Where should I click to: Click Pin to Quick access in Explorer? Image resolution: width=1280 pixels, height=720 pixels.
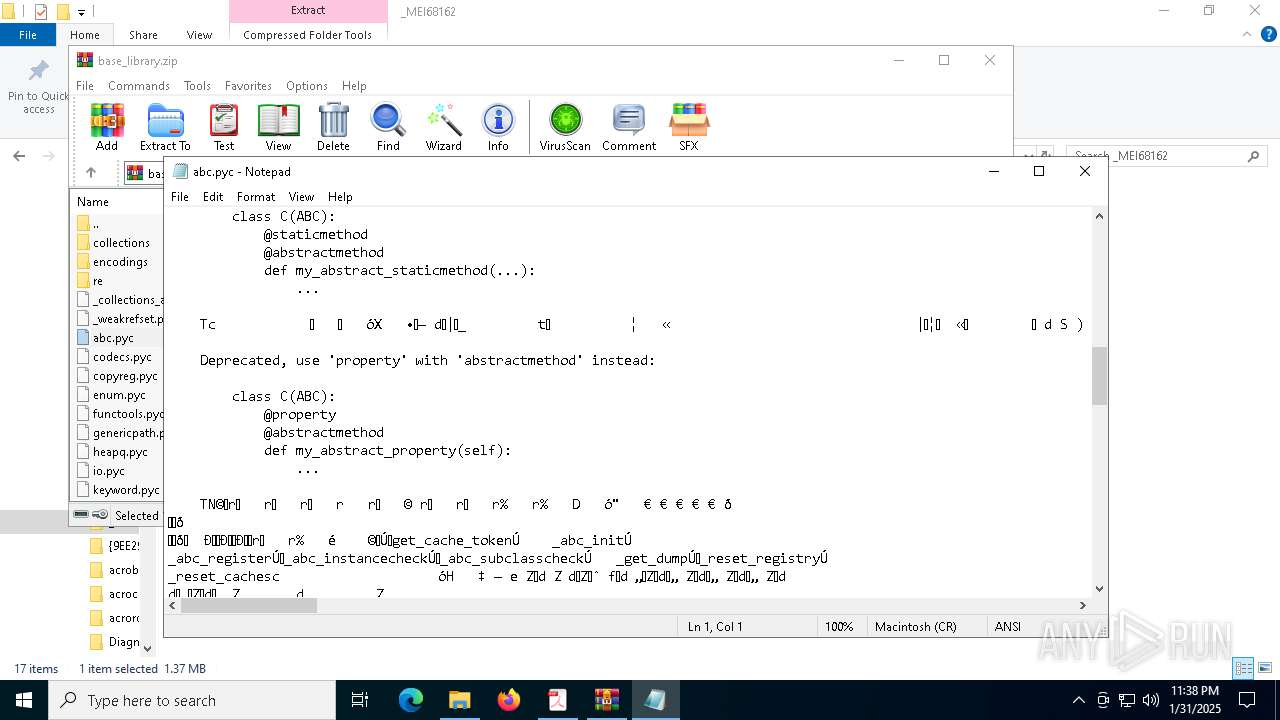click(38, 87)
